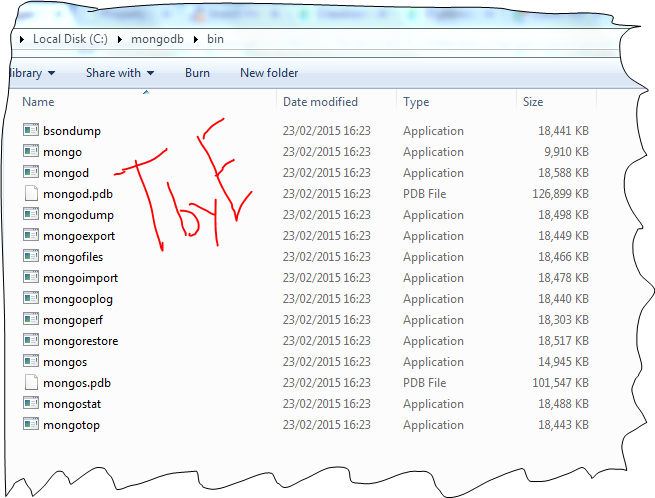Sort by Date modified column header

coord(320,102)
